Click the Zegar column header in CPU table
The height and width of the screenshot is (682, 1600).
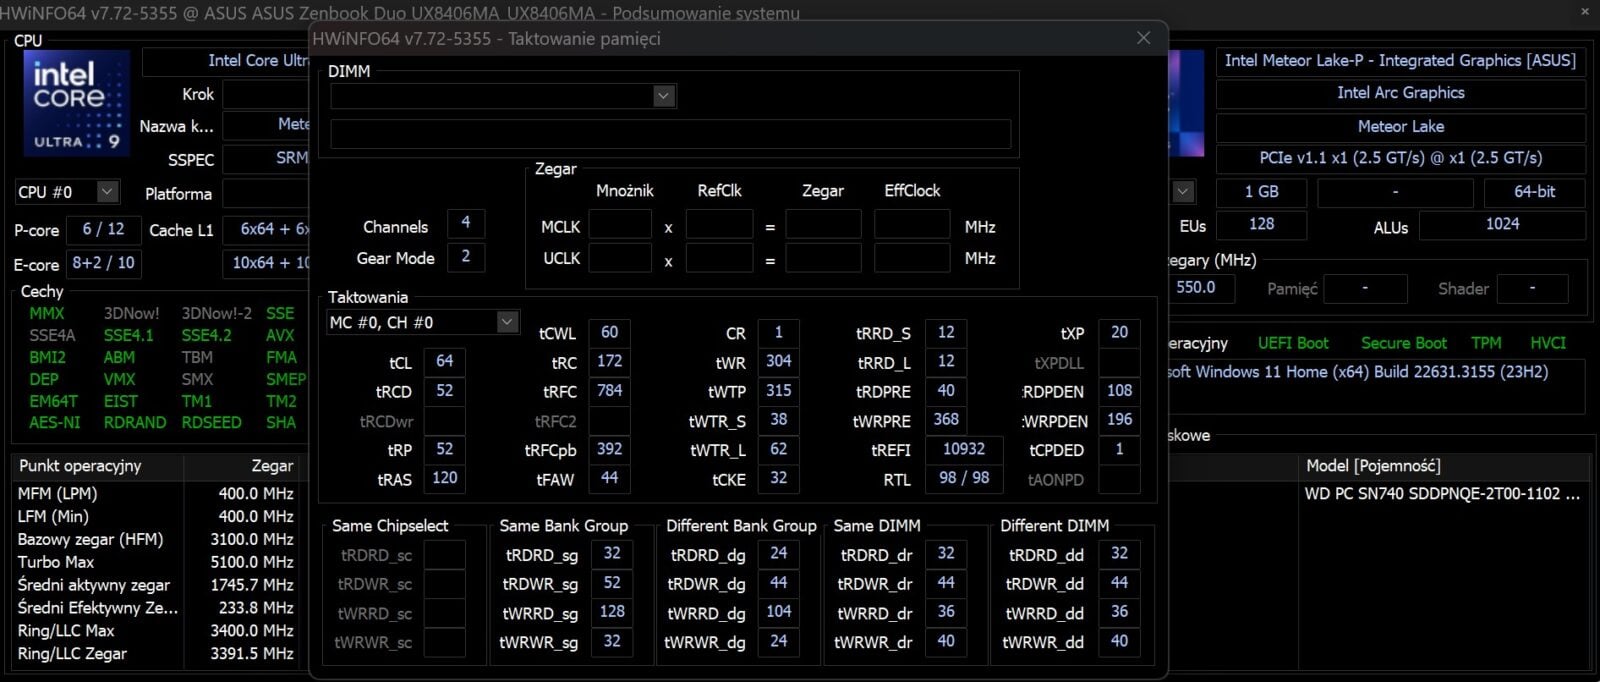click(x=241, y=466)
